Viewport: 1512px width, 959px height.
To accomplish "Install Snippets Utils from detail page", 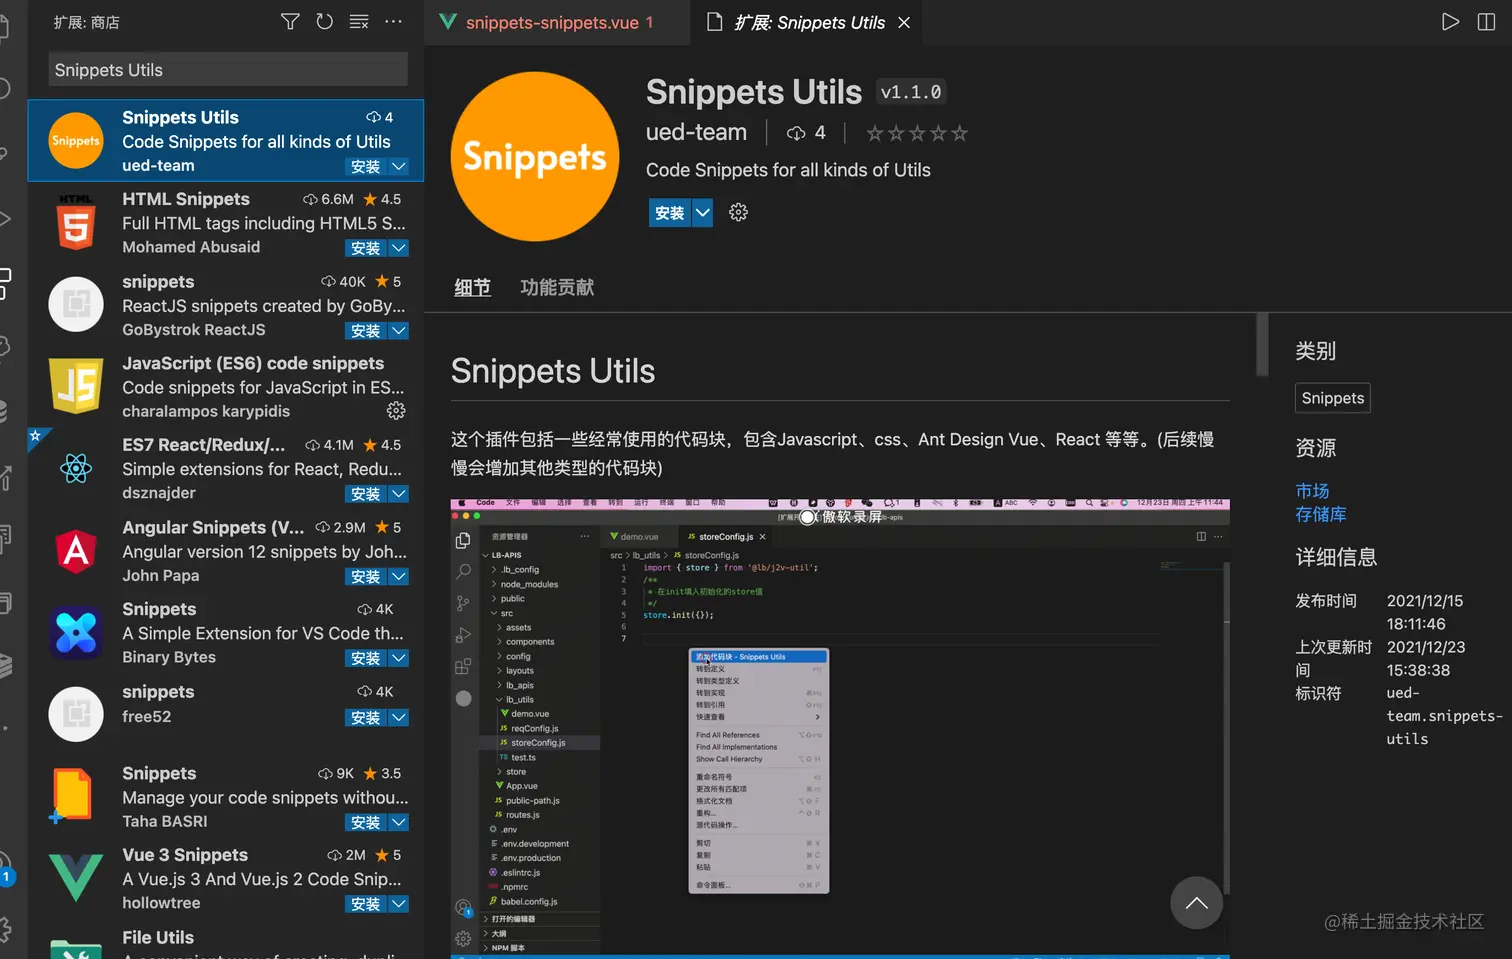I will coord(669,212).
